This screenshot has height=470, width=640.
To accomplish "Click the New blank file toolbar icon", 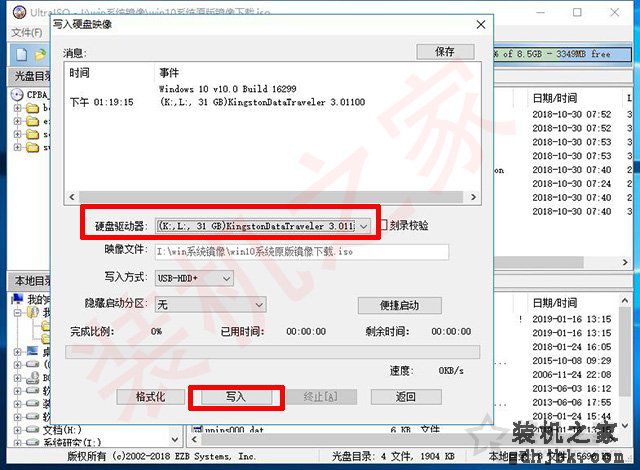I will point(22,55).
